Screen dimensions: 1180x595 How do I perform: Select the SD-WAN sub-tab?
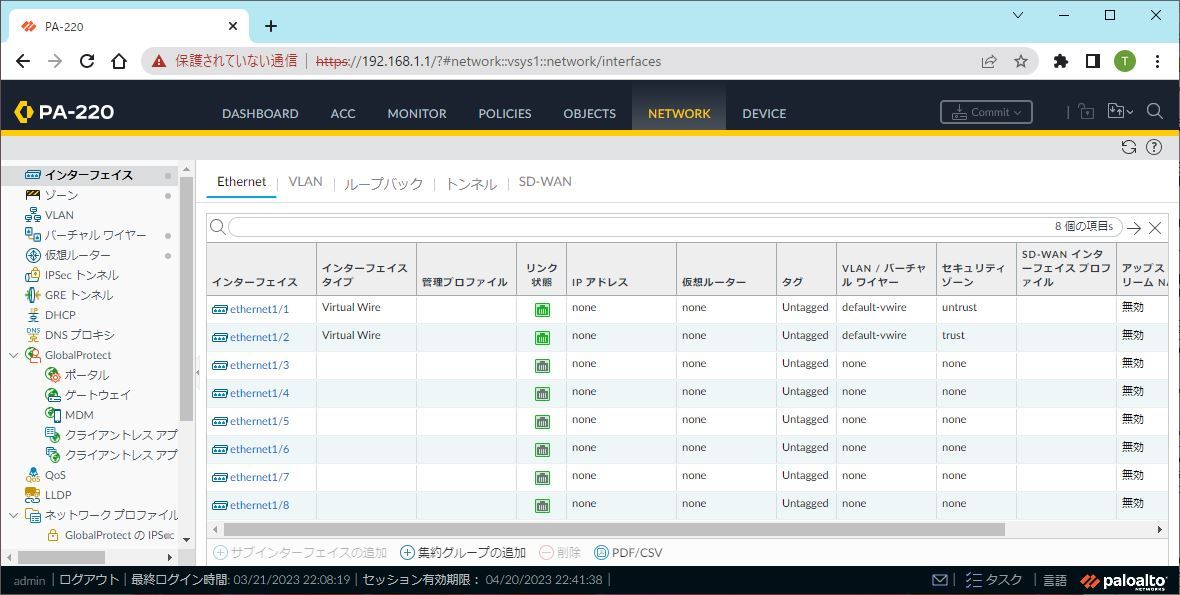click(545, 182)
